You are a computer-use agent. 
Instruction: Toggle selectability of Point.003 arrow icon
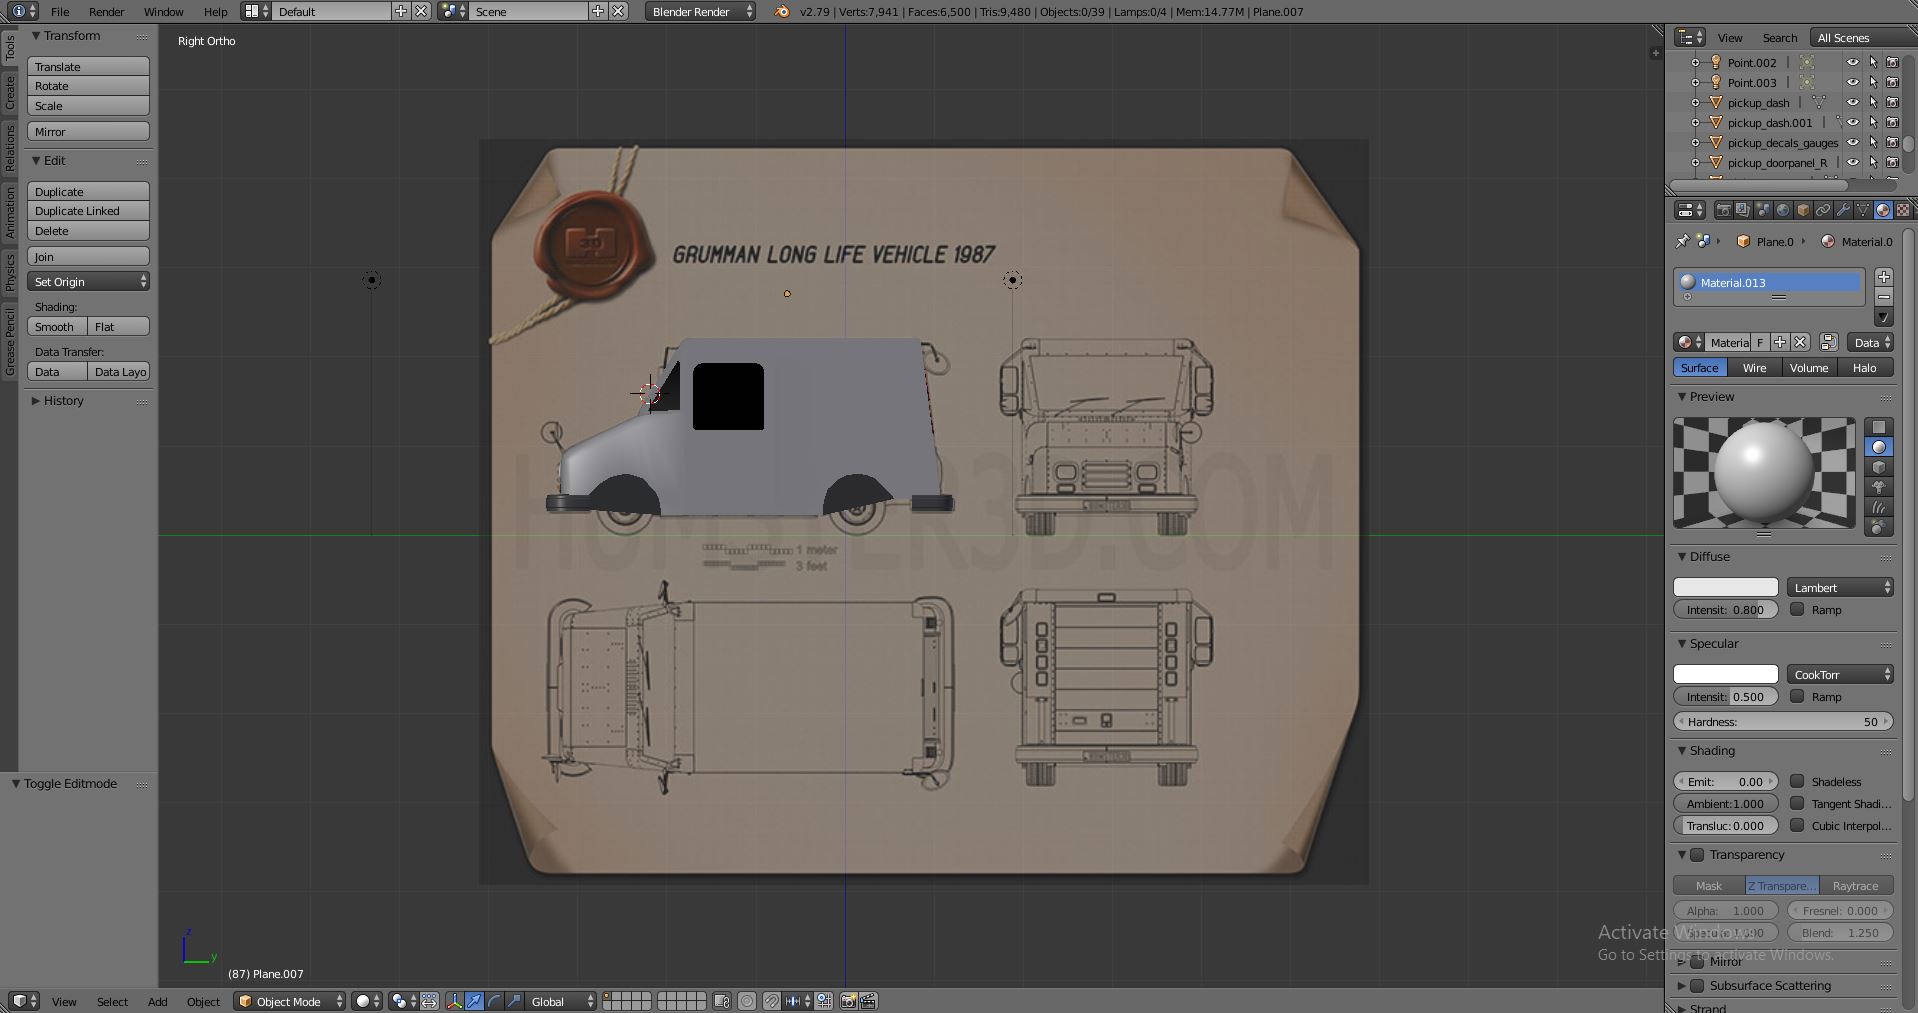pyautogui.click(x=1873, y=82)
